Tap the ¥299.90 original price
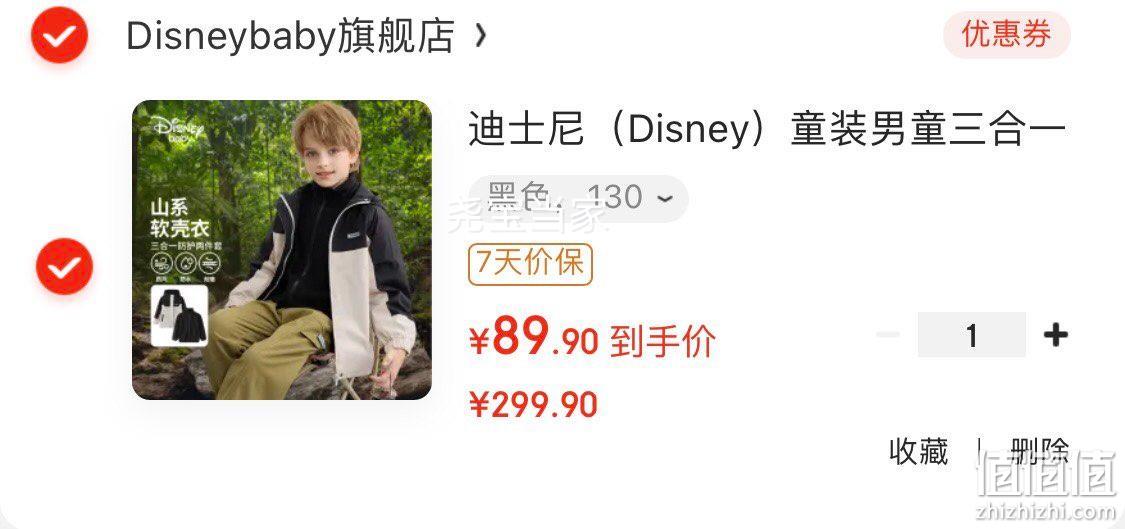 point(533,406)
